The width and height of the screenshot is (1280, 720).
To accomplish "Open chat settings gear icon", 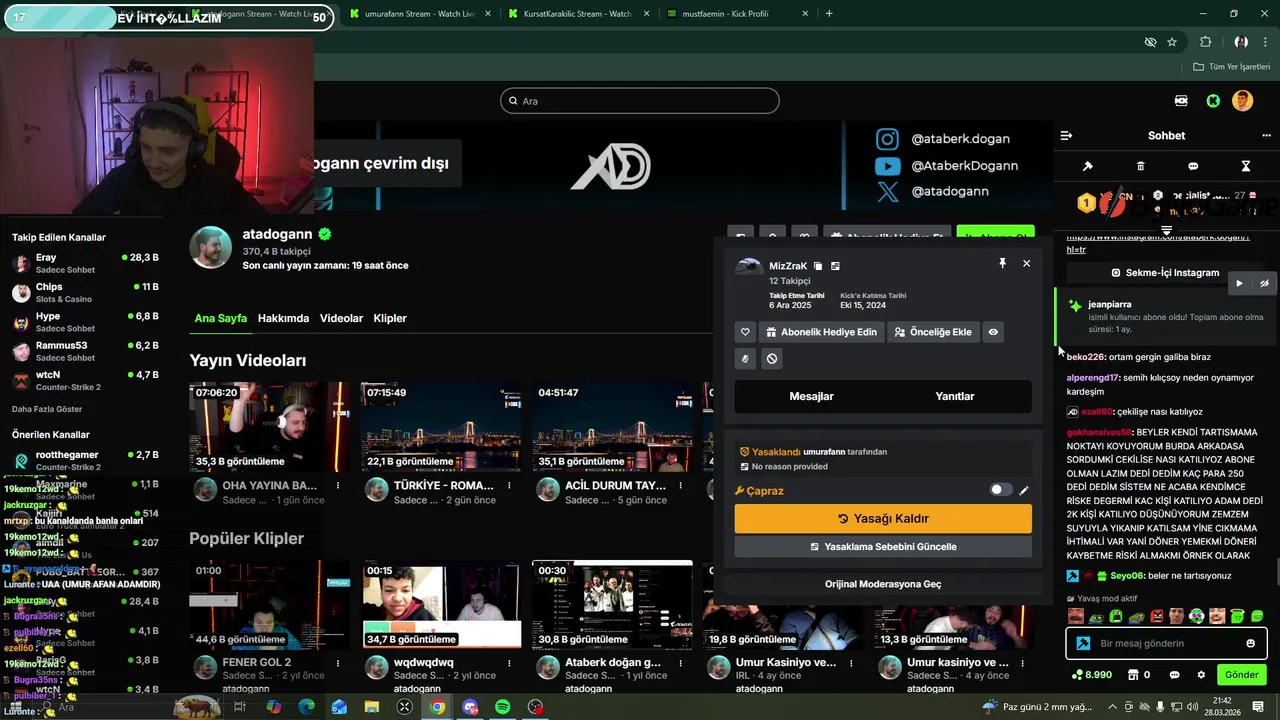I will pos(1201,675).
